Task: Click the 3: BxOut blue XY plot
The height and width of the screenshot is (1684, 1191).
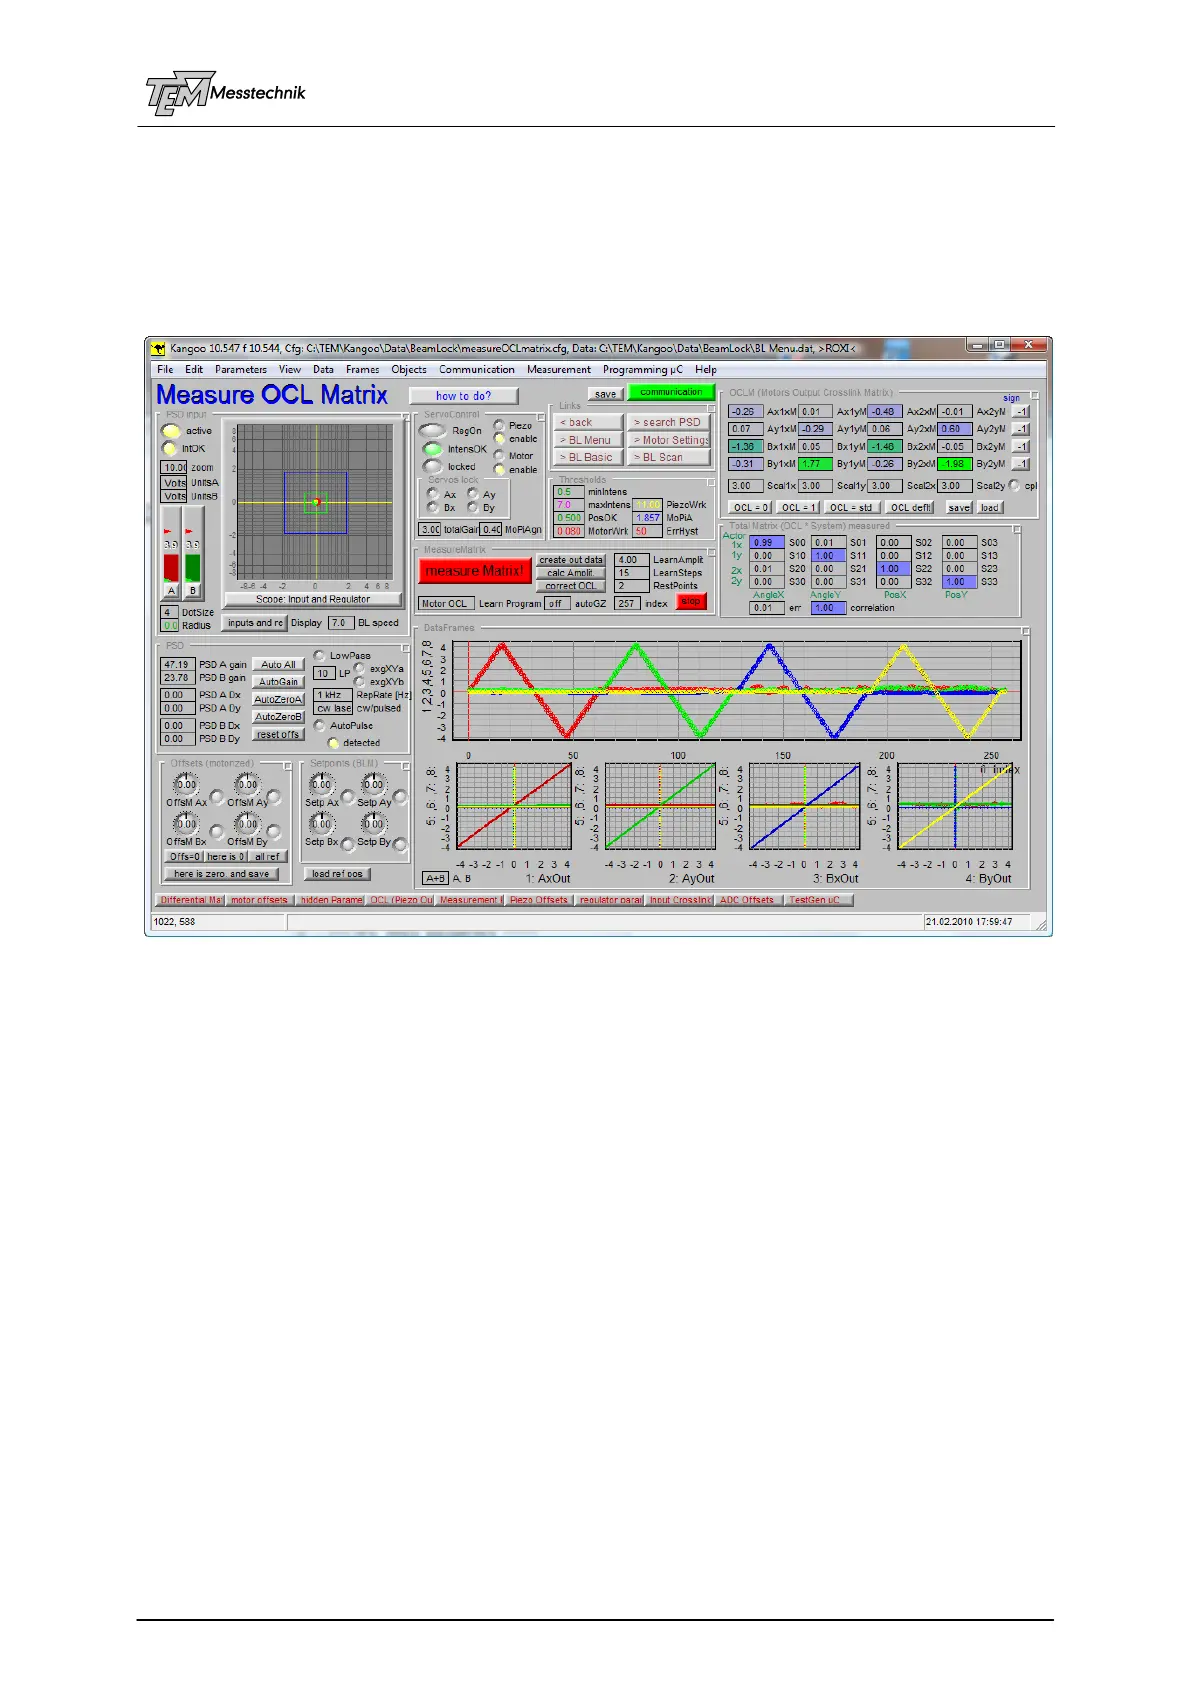Action: (804, 806)
